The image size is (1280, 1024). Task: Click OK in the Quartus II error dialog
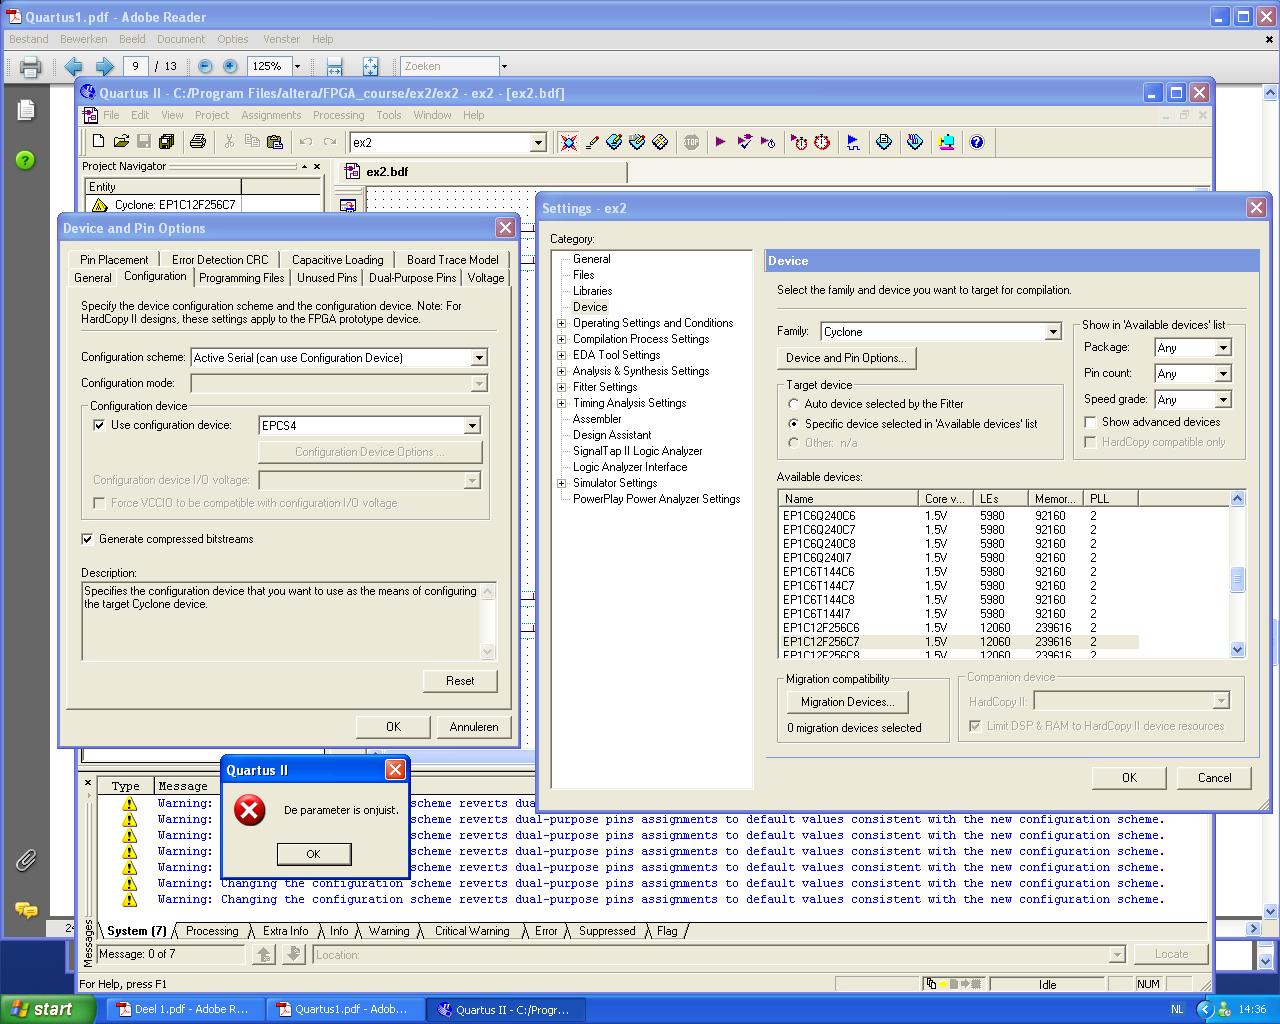pos(313,854)
